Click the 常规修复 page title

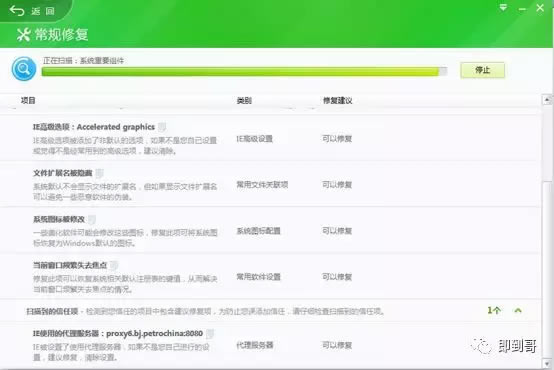[x=61, y=34]
